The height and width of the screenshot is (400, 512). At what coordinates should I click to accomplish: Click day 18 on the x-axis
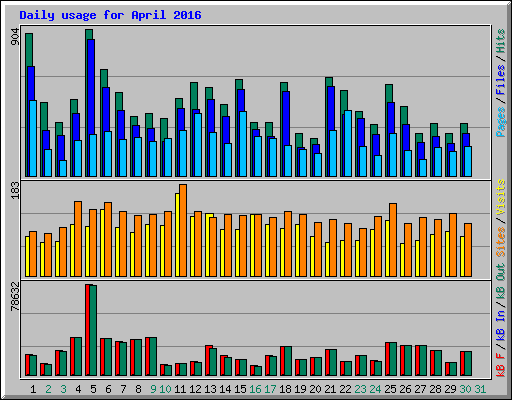285,389
